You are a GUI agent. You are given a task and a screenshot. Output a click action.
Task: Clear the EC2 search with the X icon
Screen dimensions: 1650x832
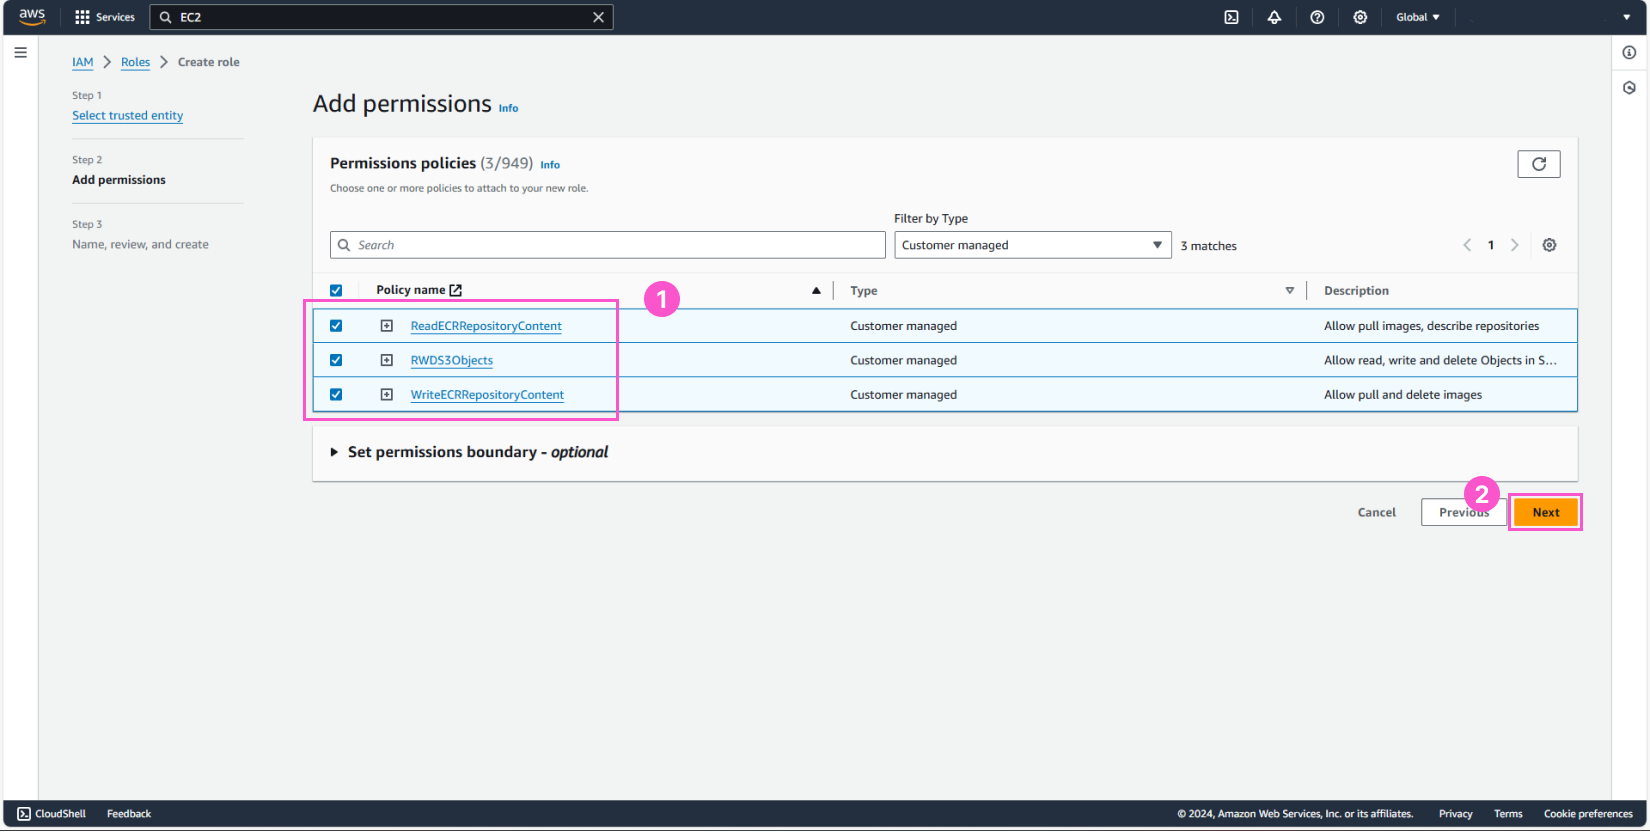598,17
